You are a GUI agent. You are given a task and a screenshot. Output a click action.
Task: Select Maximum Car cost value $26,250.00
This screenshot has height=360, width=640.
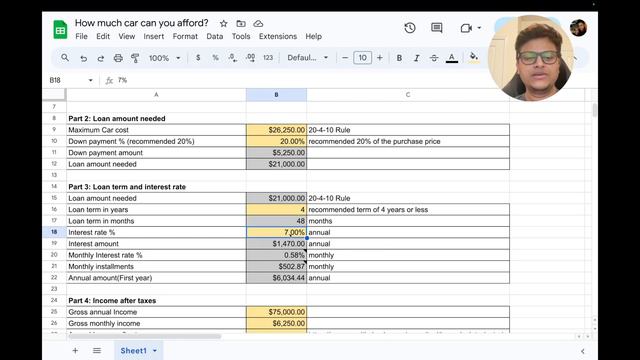(x=276, y=130)
